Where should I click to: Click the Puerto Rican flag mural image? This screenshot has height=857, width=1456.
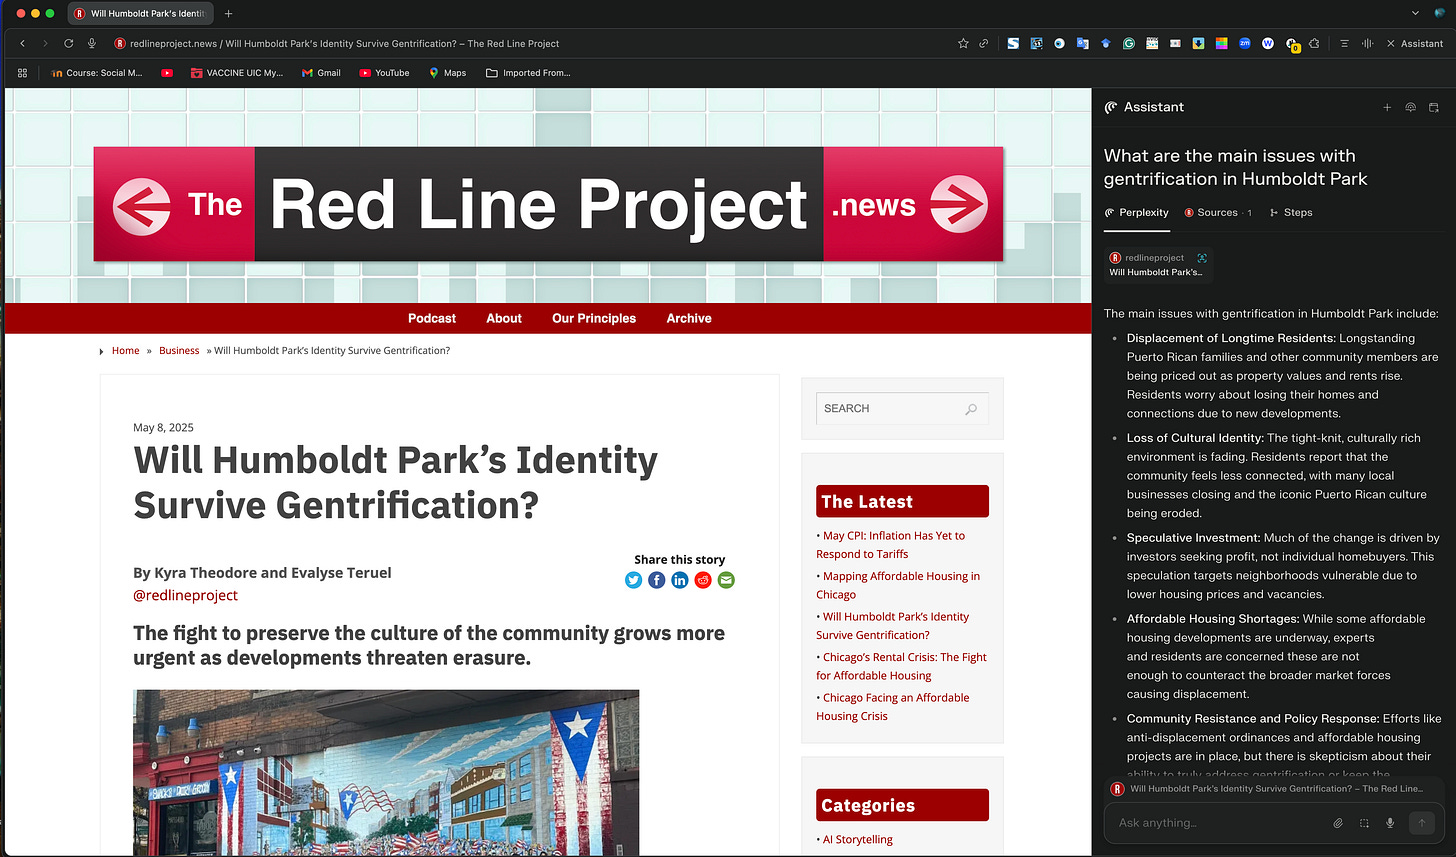click(386, 772)
